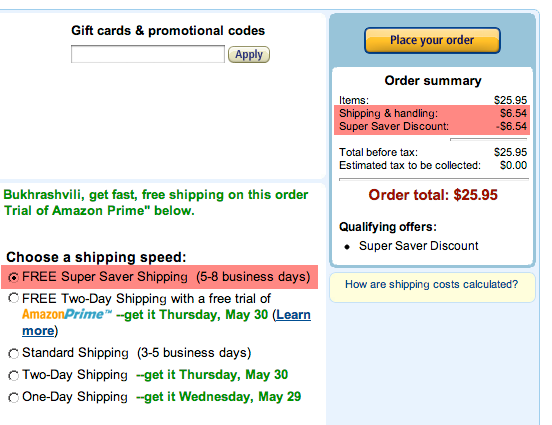Click the Super Saver Discount qualifying offer
The image size is (552, 425).
pyautogui.click(x=419, y=246)
